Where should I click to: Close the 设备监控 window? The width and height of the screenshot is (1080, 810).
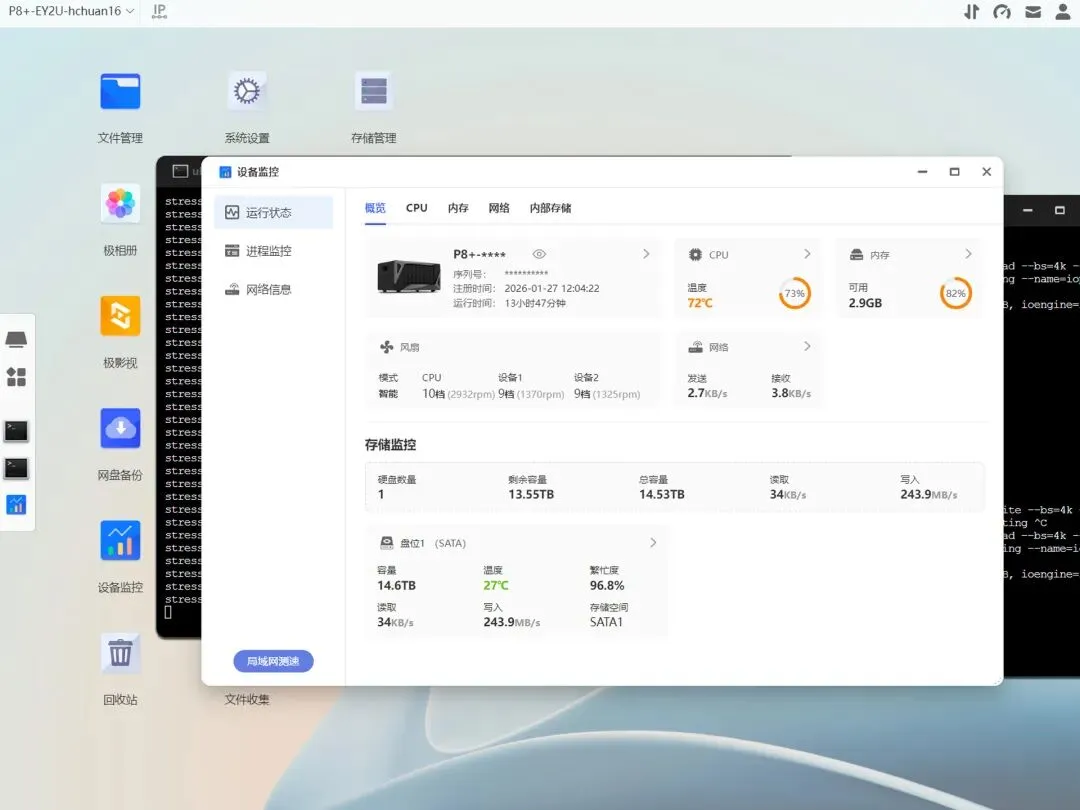point(986,172)
